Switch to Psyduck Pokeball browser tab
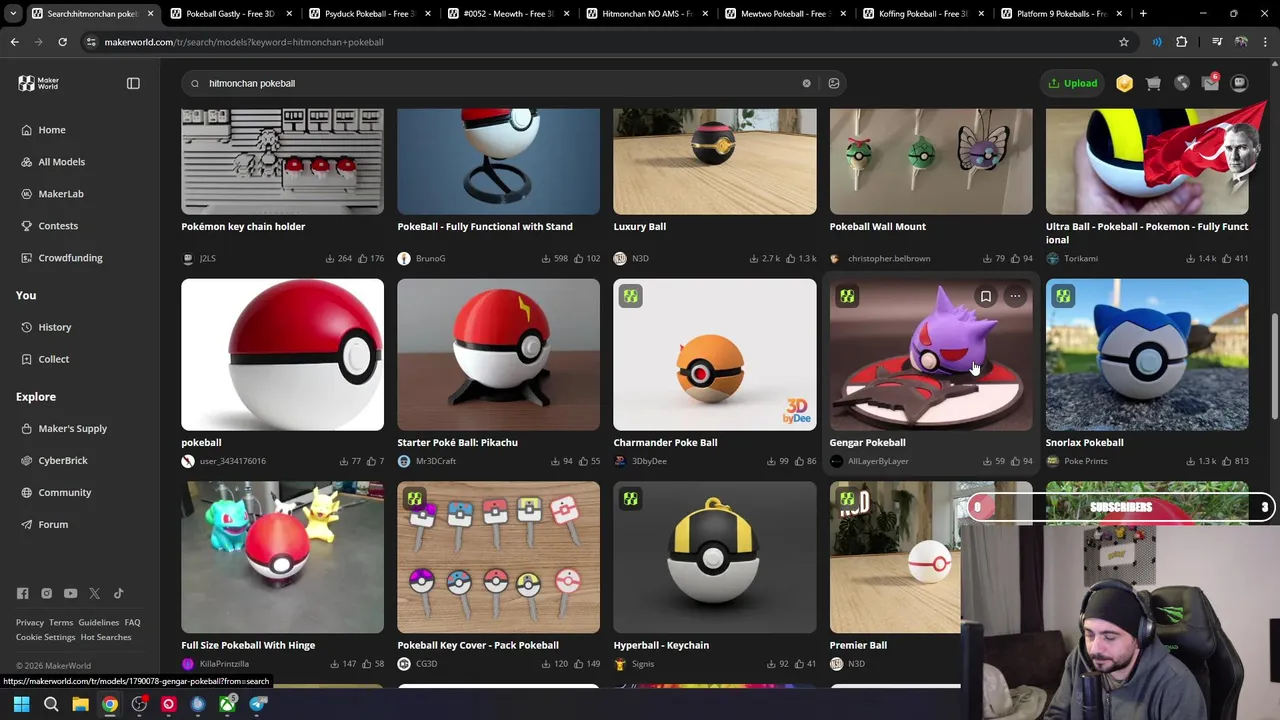This screenshot has height=720, width=1280. coord(368,14)
